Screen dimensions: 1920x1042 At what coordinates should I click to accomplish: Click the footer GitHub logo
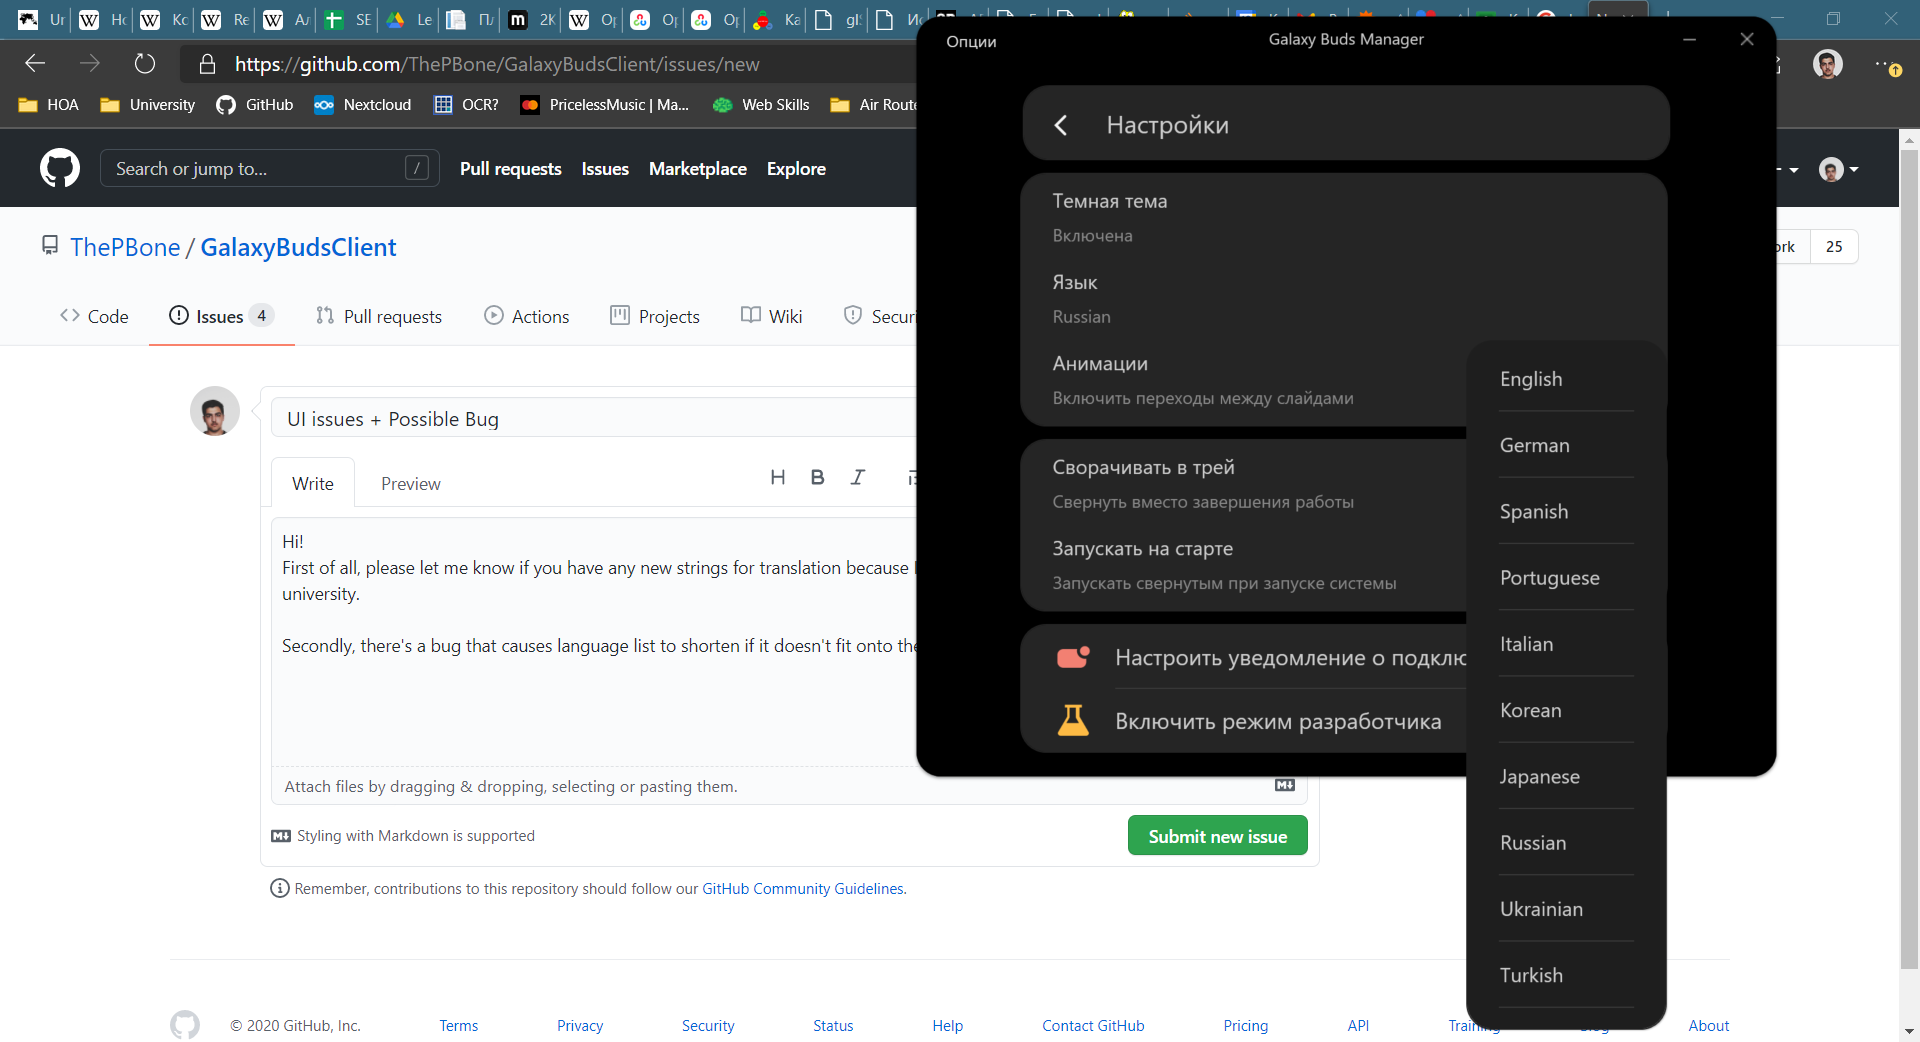(x=185, y=1025)
